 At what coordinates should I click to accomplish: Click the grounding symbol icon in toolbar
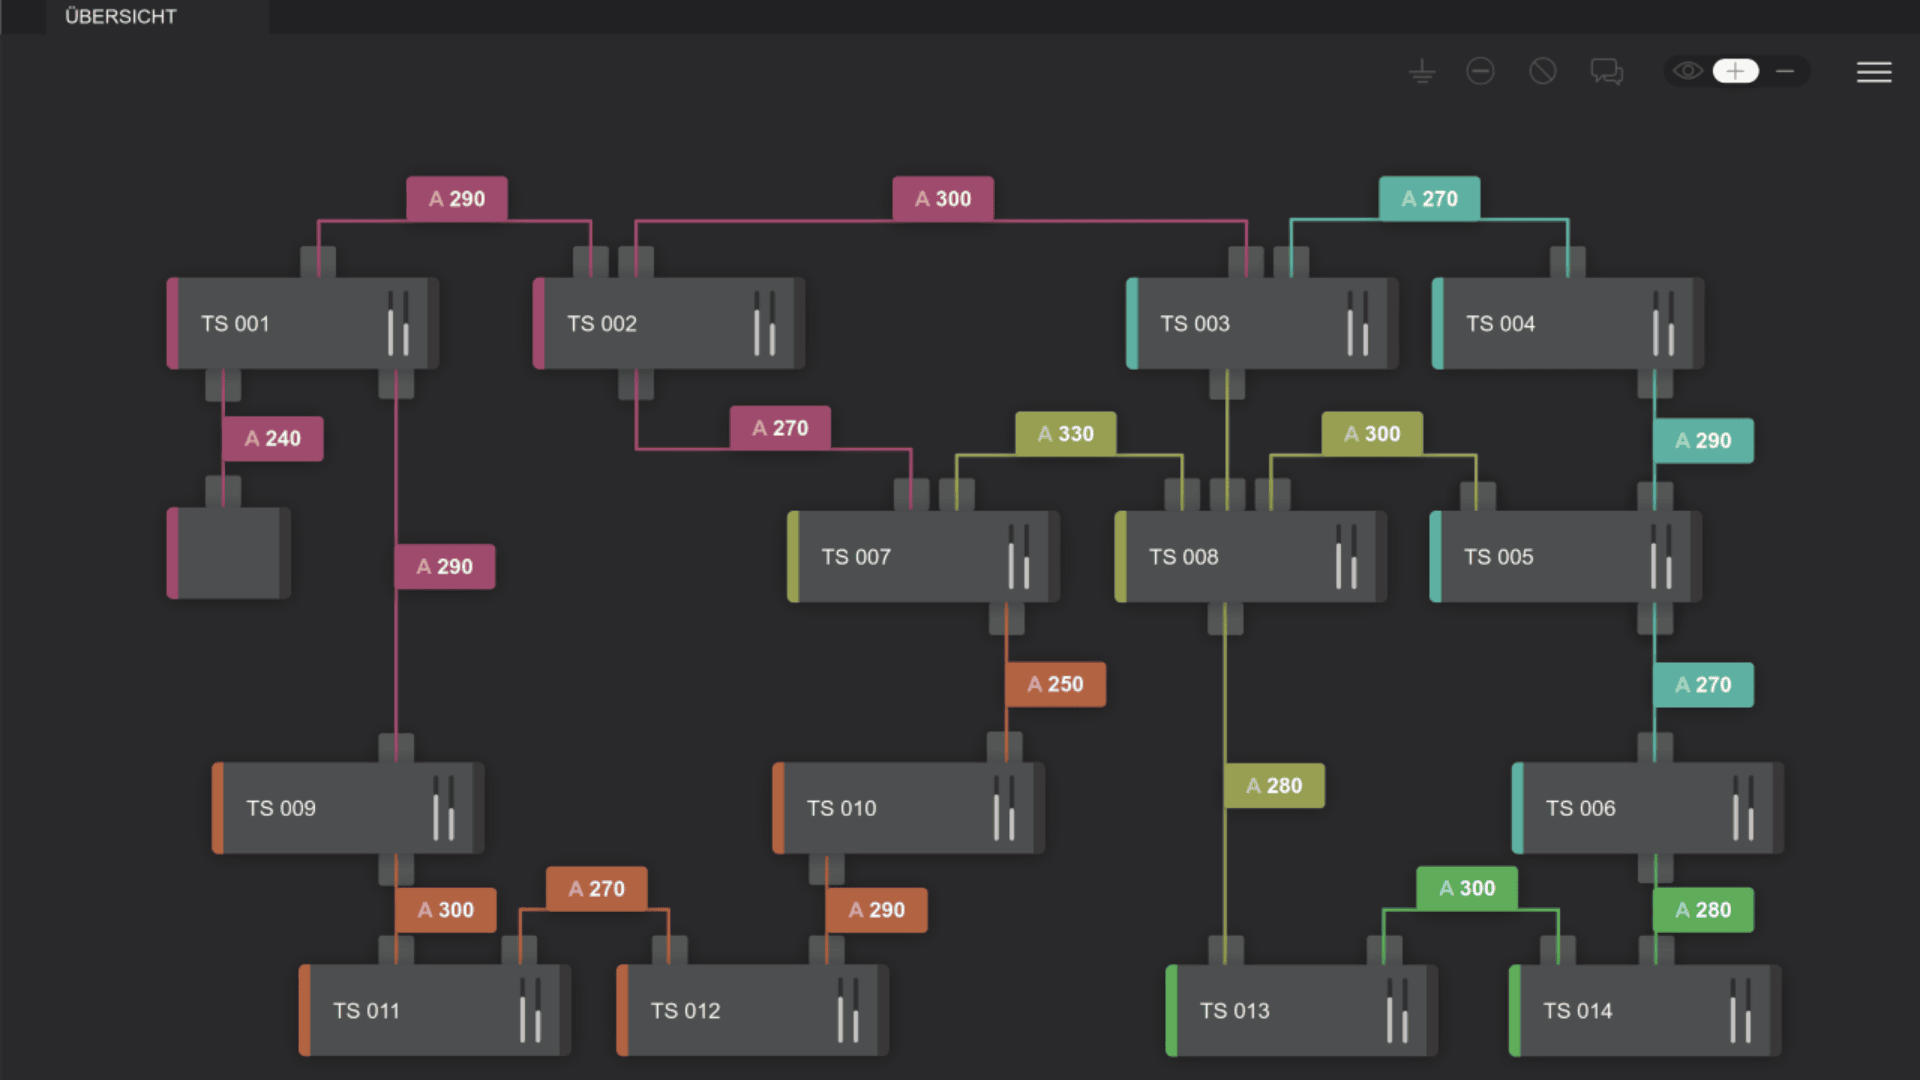pos(1422,72)
